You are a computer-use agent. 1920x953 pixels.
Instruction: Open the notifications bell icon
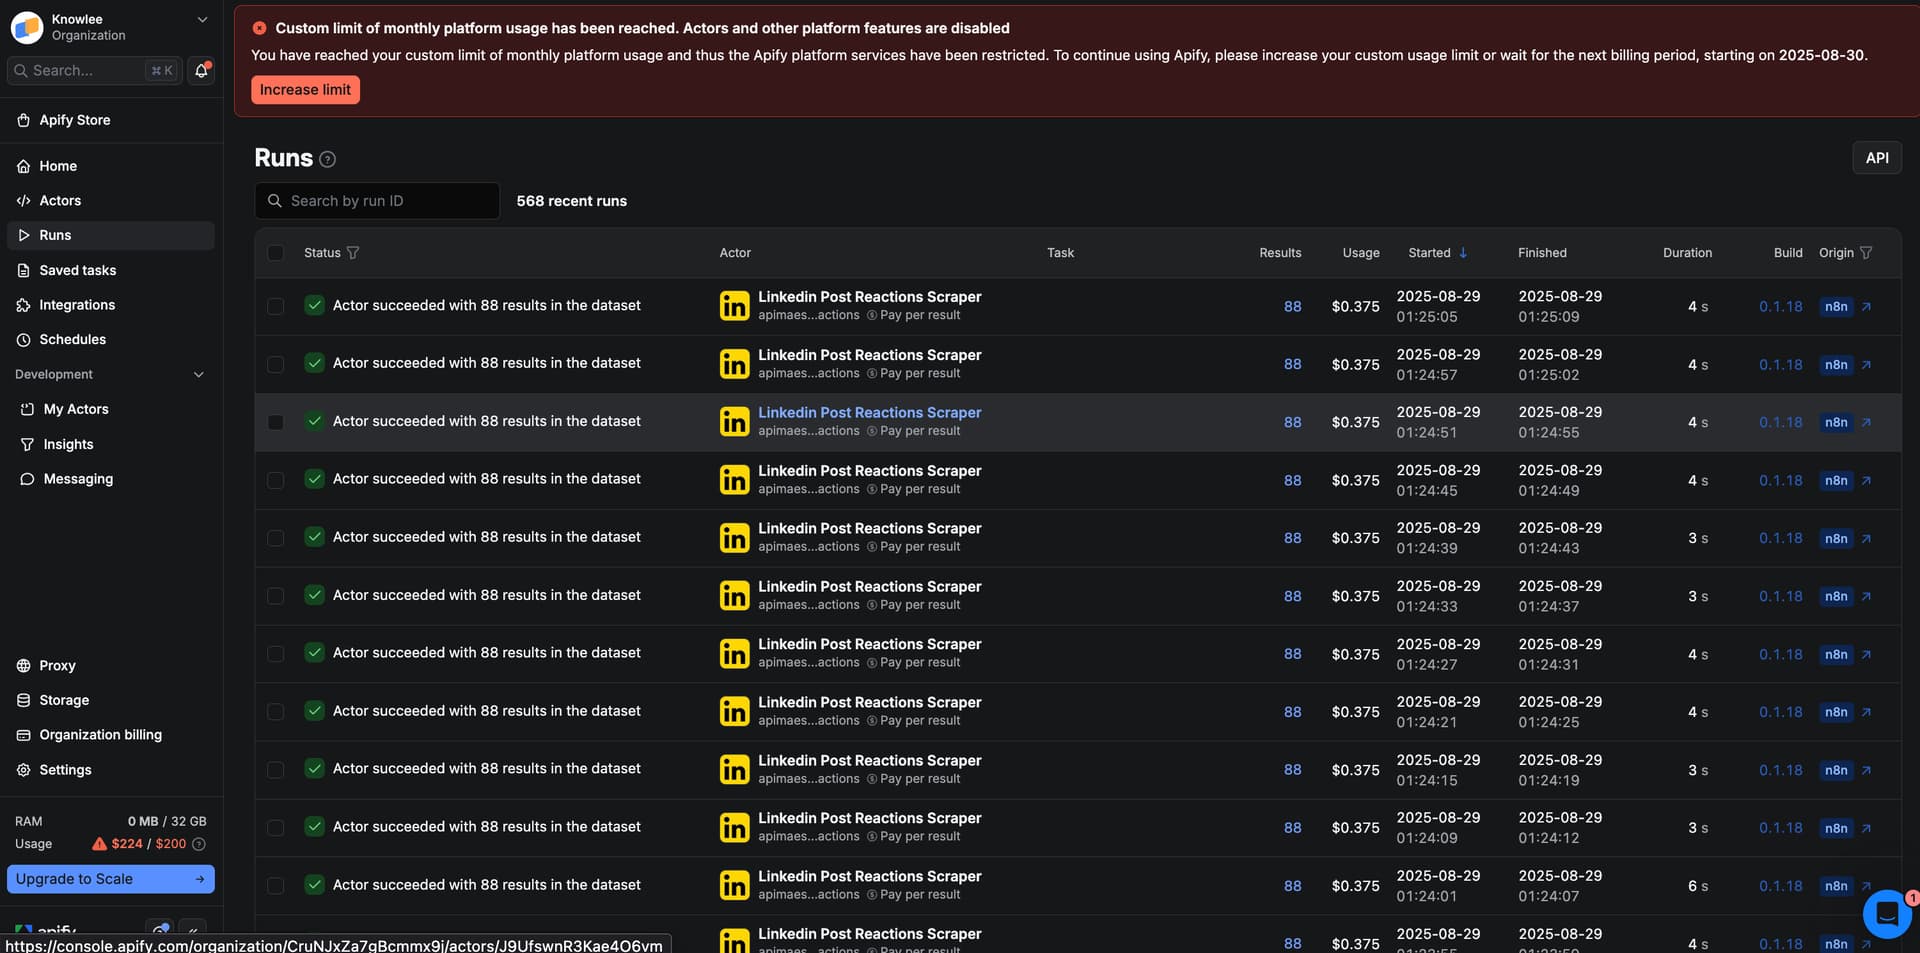(201, 70)
